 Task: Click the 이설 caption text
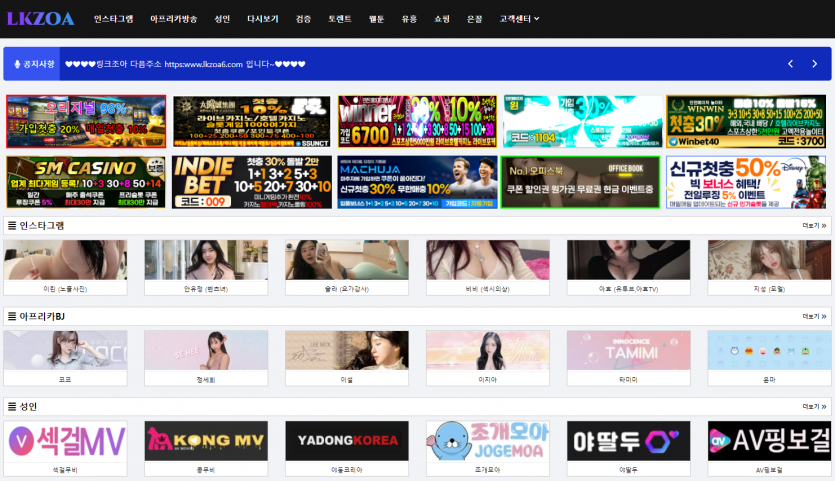tap(347, 379)
